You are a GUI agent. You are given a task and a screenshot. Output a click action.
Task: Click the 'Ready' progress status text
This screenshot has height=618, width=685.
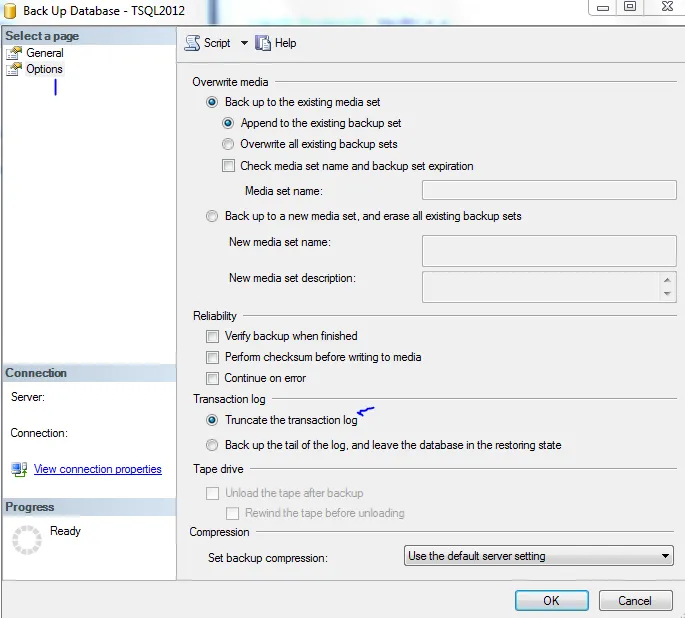point(65,531)
